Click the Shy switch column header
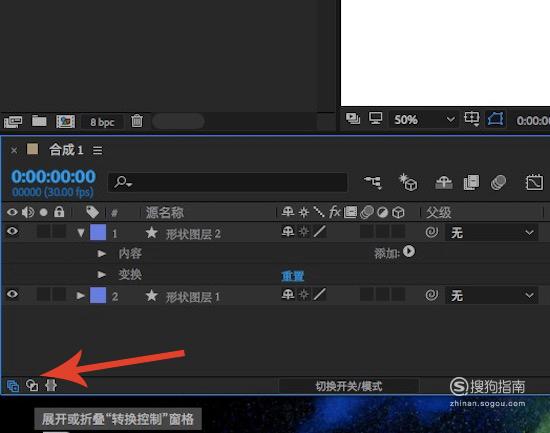Viewport: 550px width, 433px height. pyautogui.click(x=288, y=212)
